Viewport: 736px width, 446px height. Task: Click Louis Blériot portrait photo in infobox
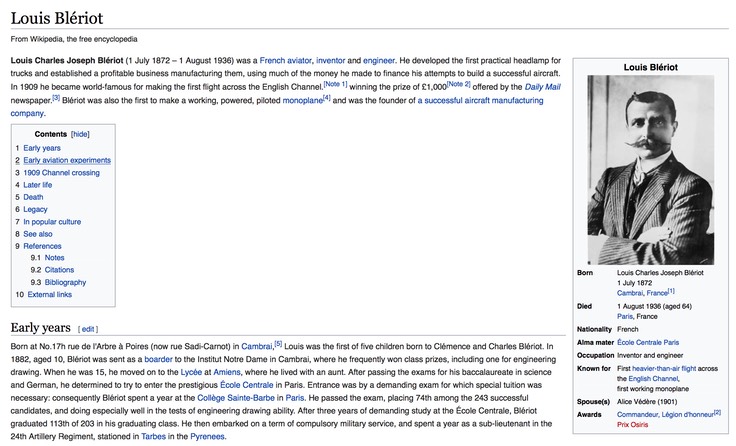651,169
